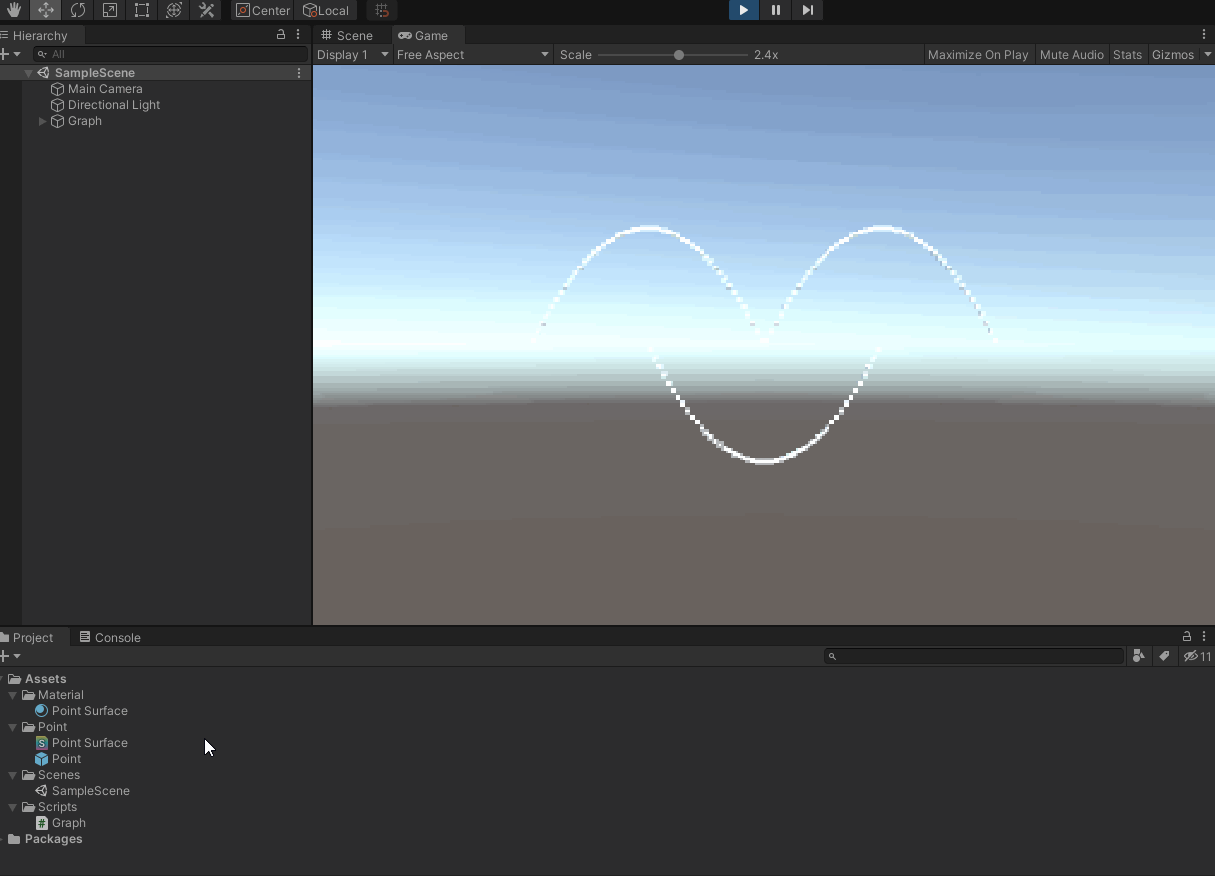
Task: Toggle Local handle rotation
Action: pos(325,10)
